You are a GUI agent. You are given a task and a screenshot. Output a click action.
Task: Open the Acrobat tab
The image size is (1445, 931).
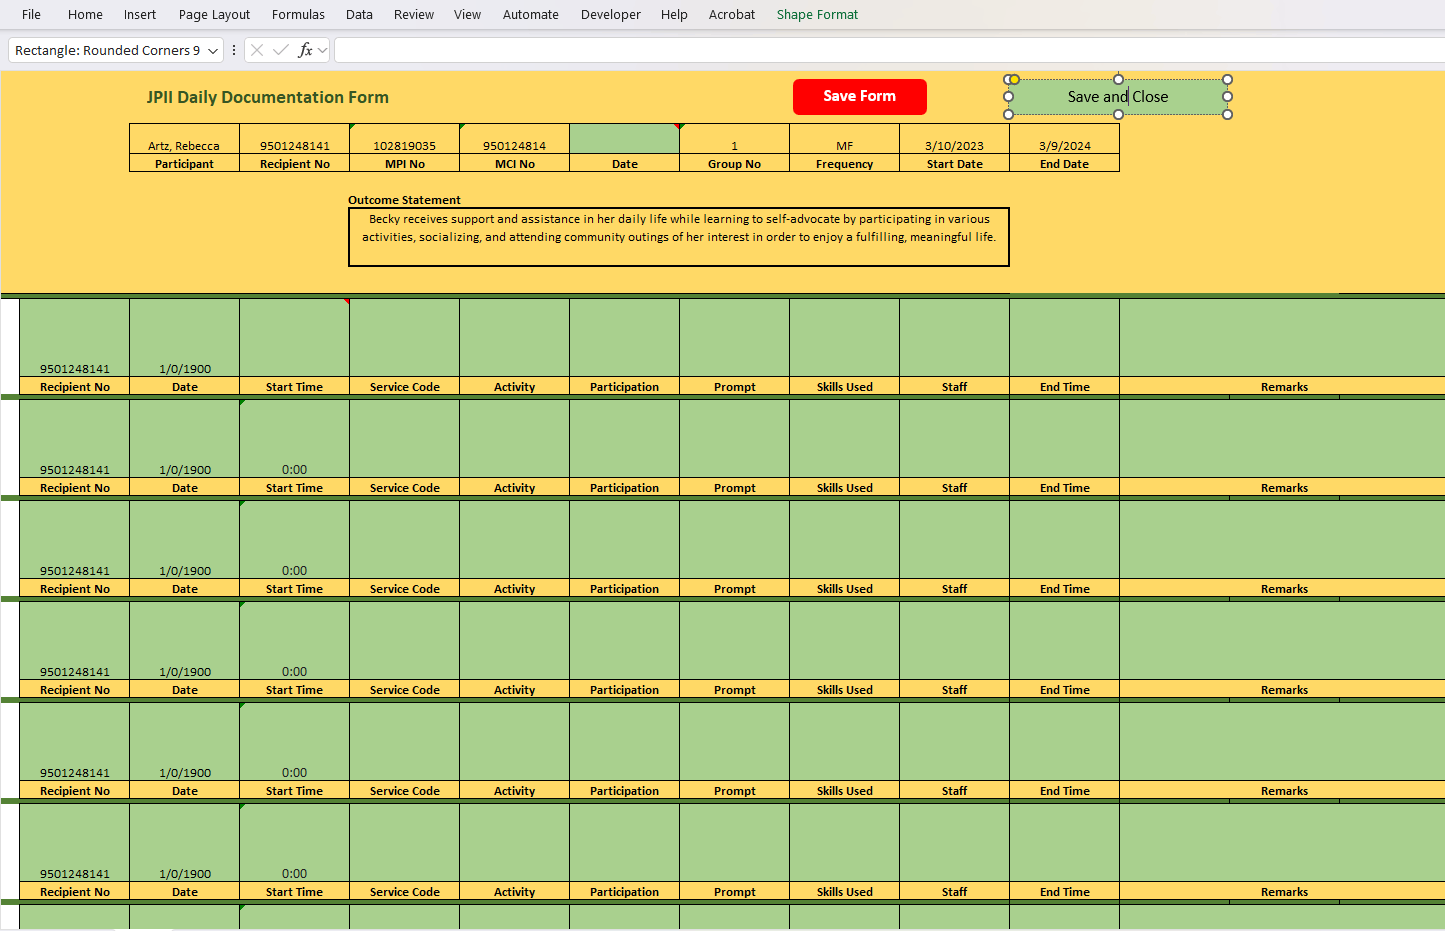[x=732, y=14]
